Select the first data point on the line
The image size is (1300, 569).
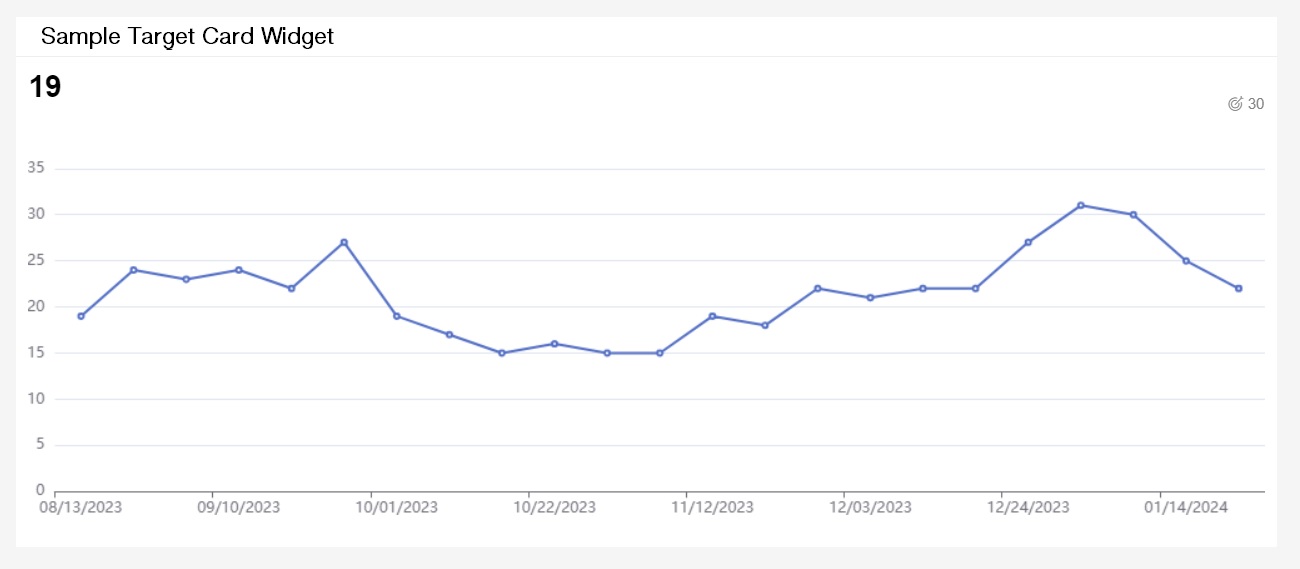(81, 316)
